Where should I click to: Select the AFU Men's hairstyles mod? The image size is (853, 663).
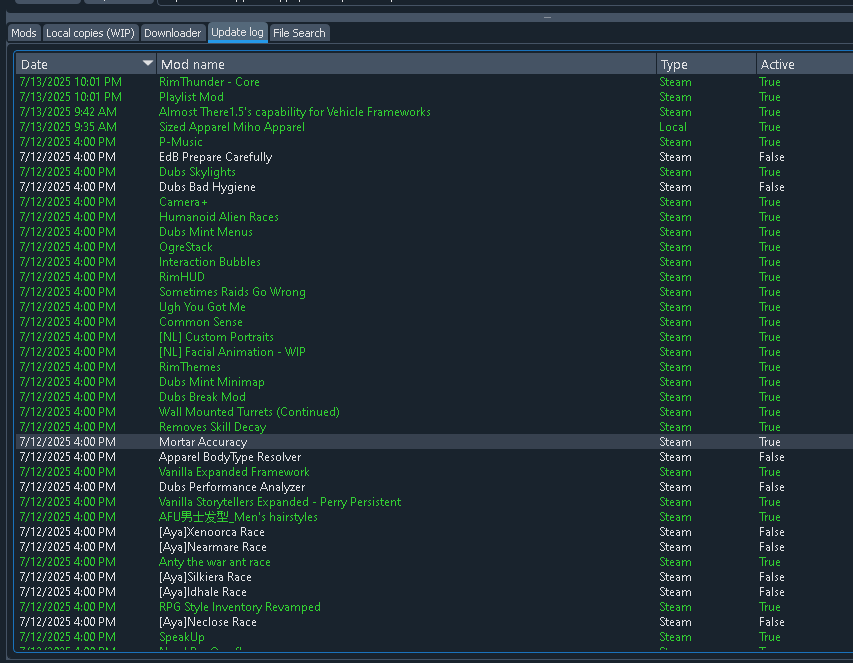point(238,517)
